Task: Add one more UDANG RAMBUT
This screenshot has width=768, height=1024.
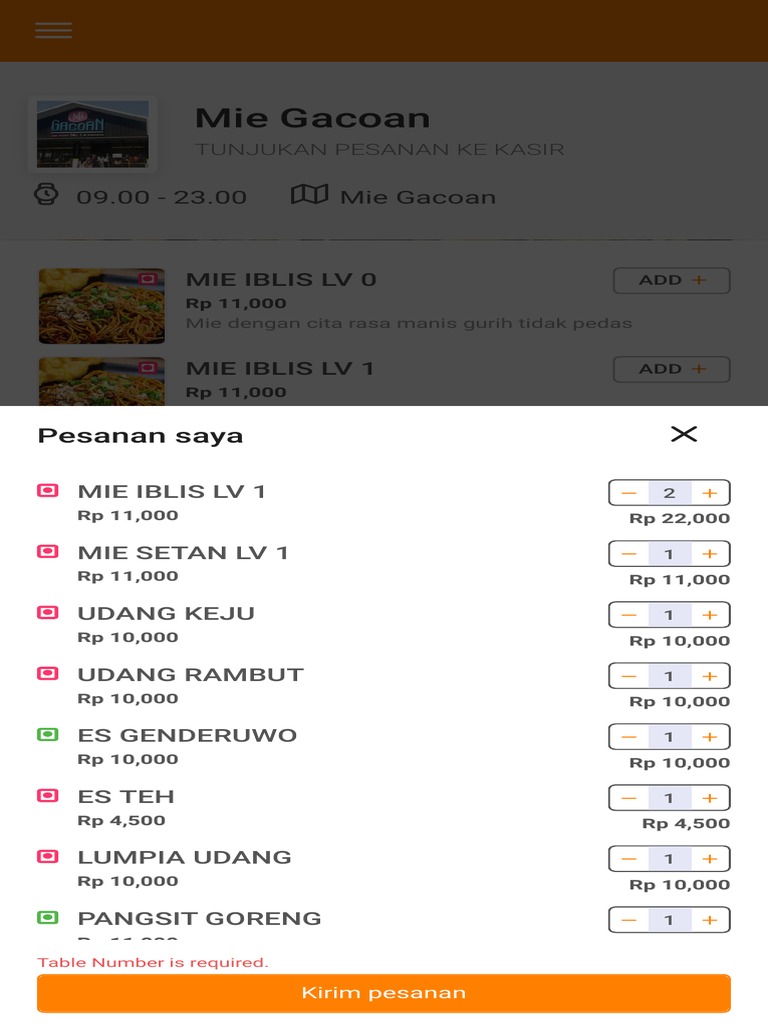Action: [x=709, y=676]
